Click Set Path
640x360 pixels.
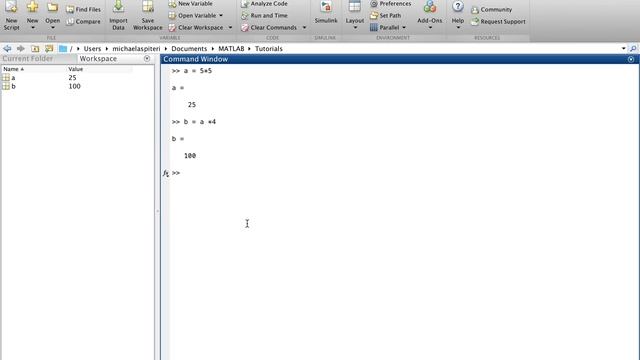pos(386,16)
